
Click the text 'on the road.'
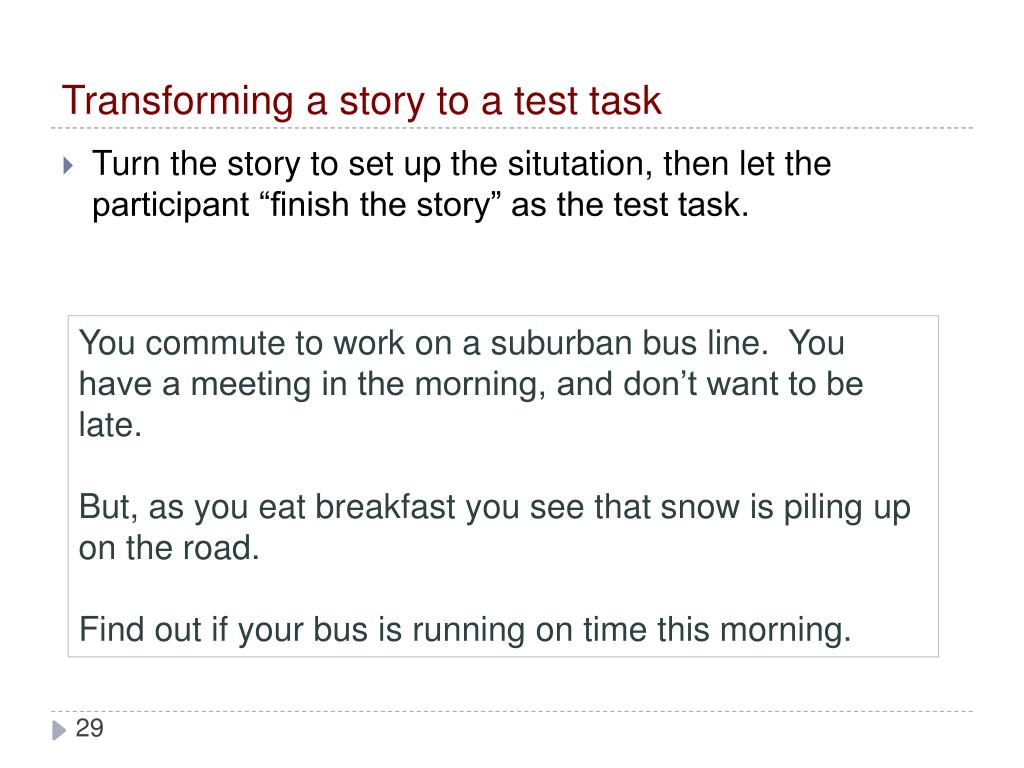point(169,548)
